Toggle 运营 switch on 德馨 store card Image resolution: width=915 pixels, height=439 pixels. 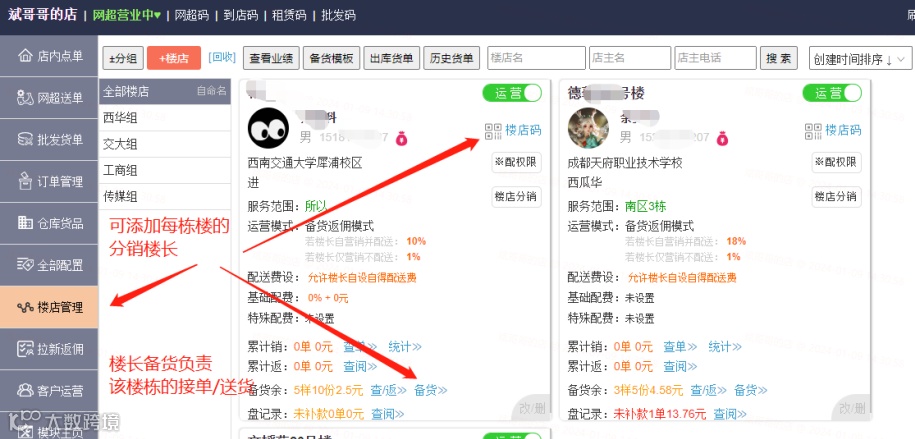click(x=832, y=93)
